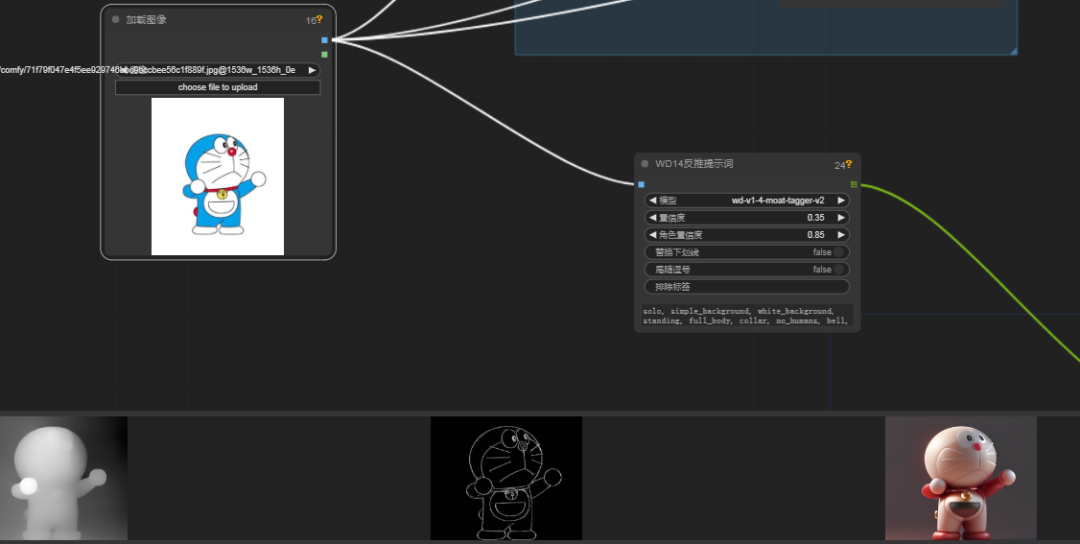
Task: Click the 置信度 0.35 value slider
Action: click(747, 218)
